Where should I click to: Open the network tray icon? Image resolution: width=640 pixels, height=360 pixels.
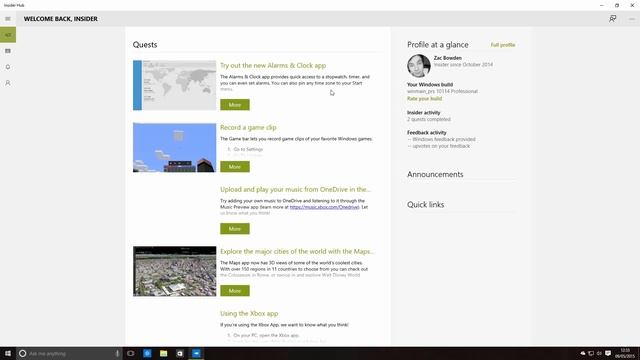click(x=591, y=353)
